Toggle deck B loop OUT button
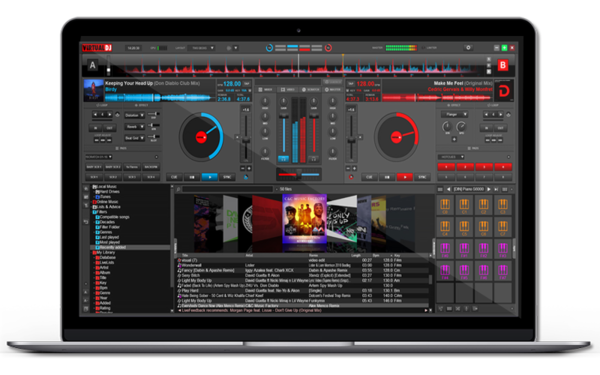600x375 pixels. [501, 128]
